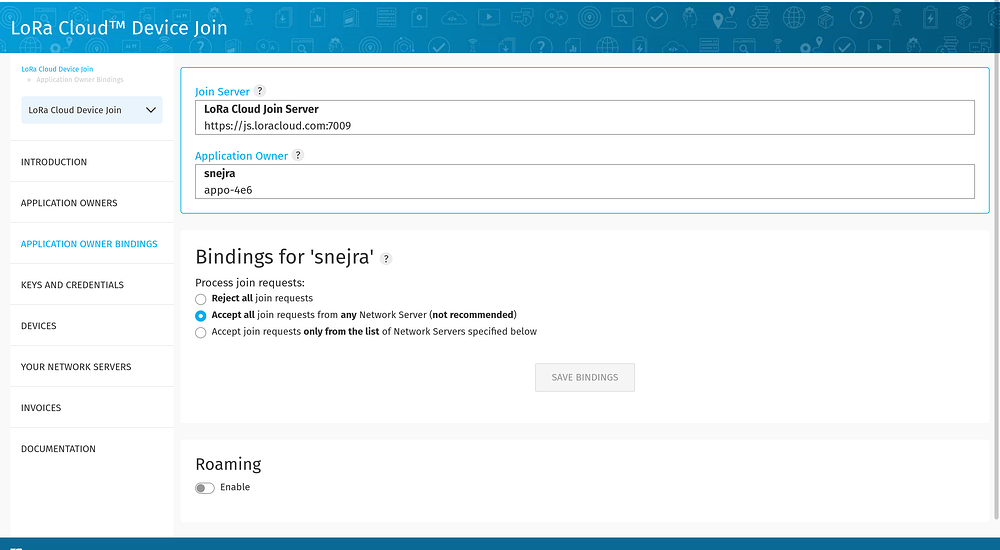Click the https://js.loracloud.com:7009 URL text
The height and width of the screenshot is (550, 1000).
coord(277,126)
